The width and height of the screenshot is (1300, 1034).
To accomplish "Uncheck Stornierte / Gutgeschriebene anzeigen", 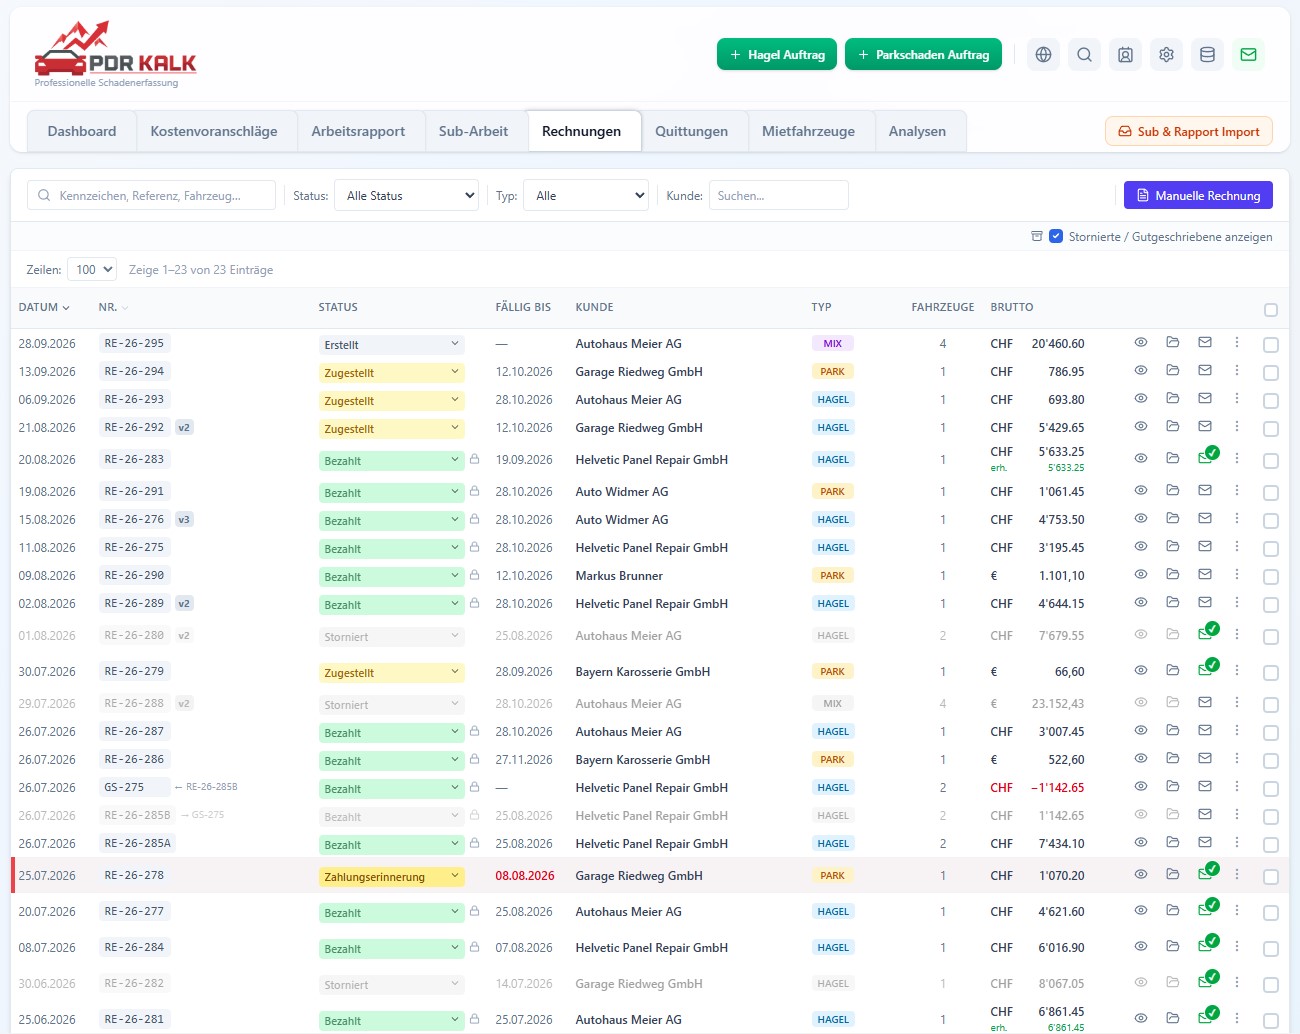I will pyautogui.click(x=1056, y=237).
